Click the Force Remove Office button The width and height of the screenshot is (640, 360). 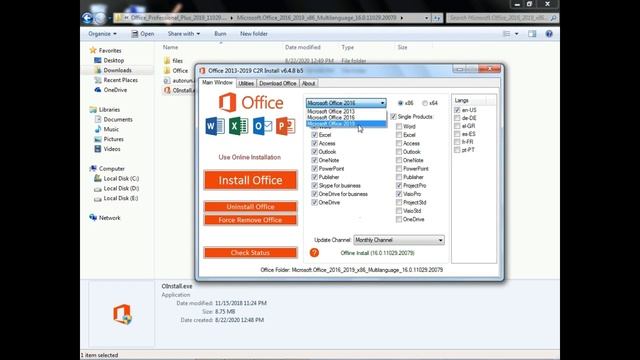251,220
